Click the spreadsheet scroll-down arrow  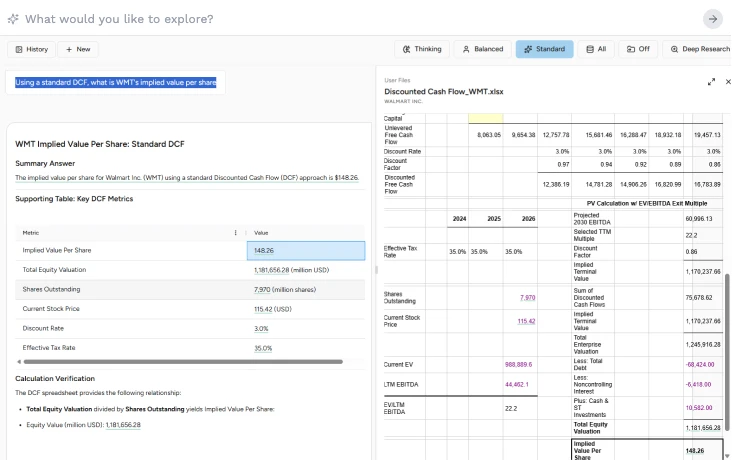click(727, 456)
